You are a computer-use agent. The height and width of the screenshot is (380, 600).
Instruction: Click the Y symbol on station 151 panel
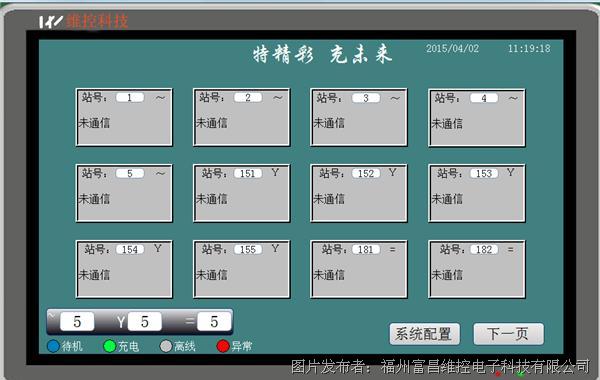click(275, 173)
